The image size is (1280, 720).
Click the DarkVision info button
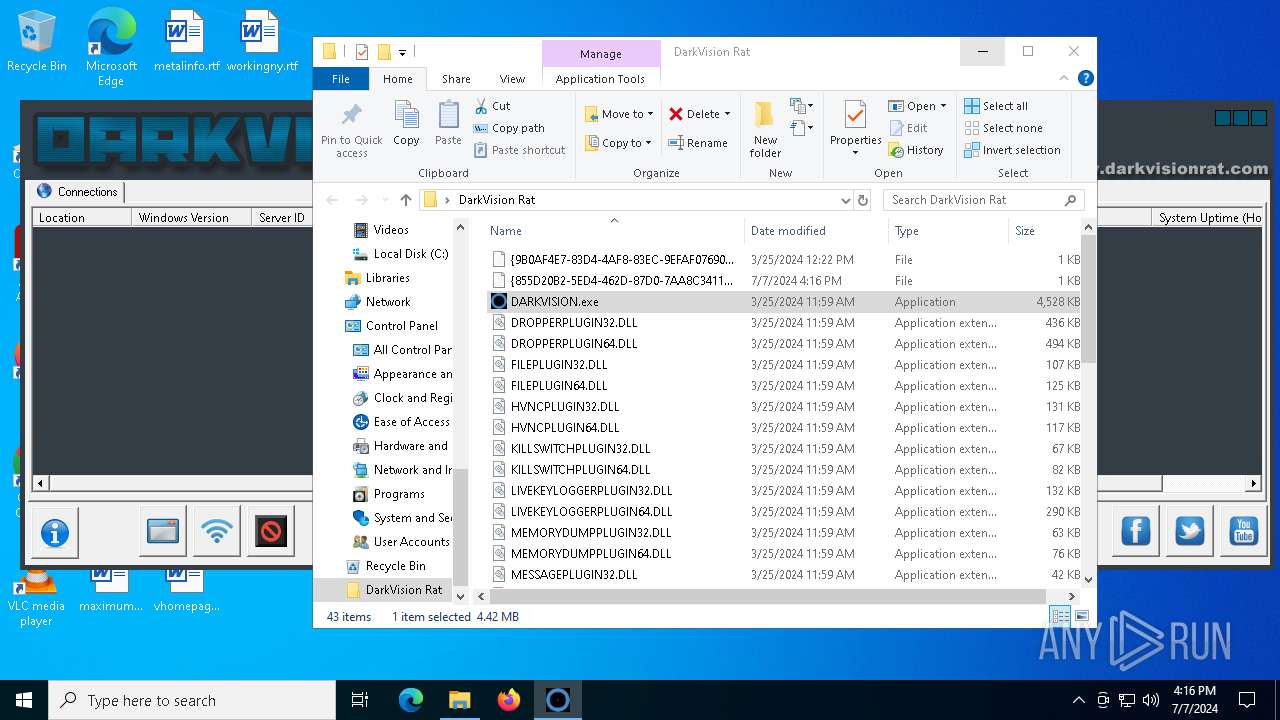point(54,533)
